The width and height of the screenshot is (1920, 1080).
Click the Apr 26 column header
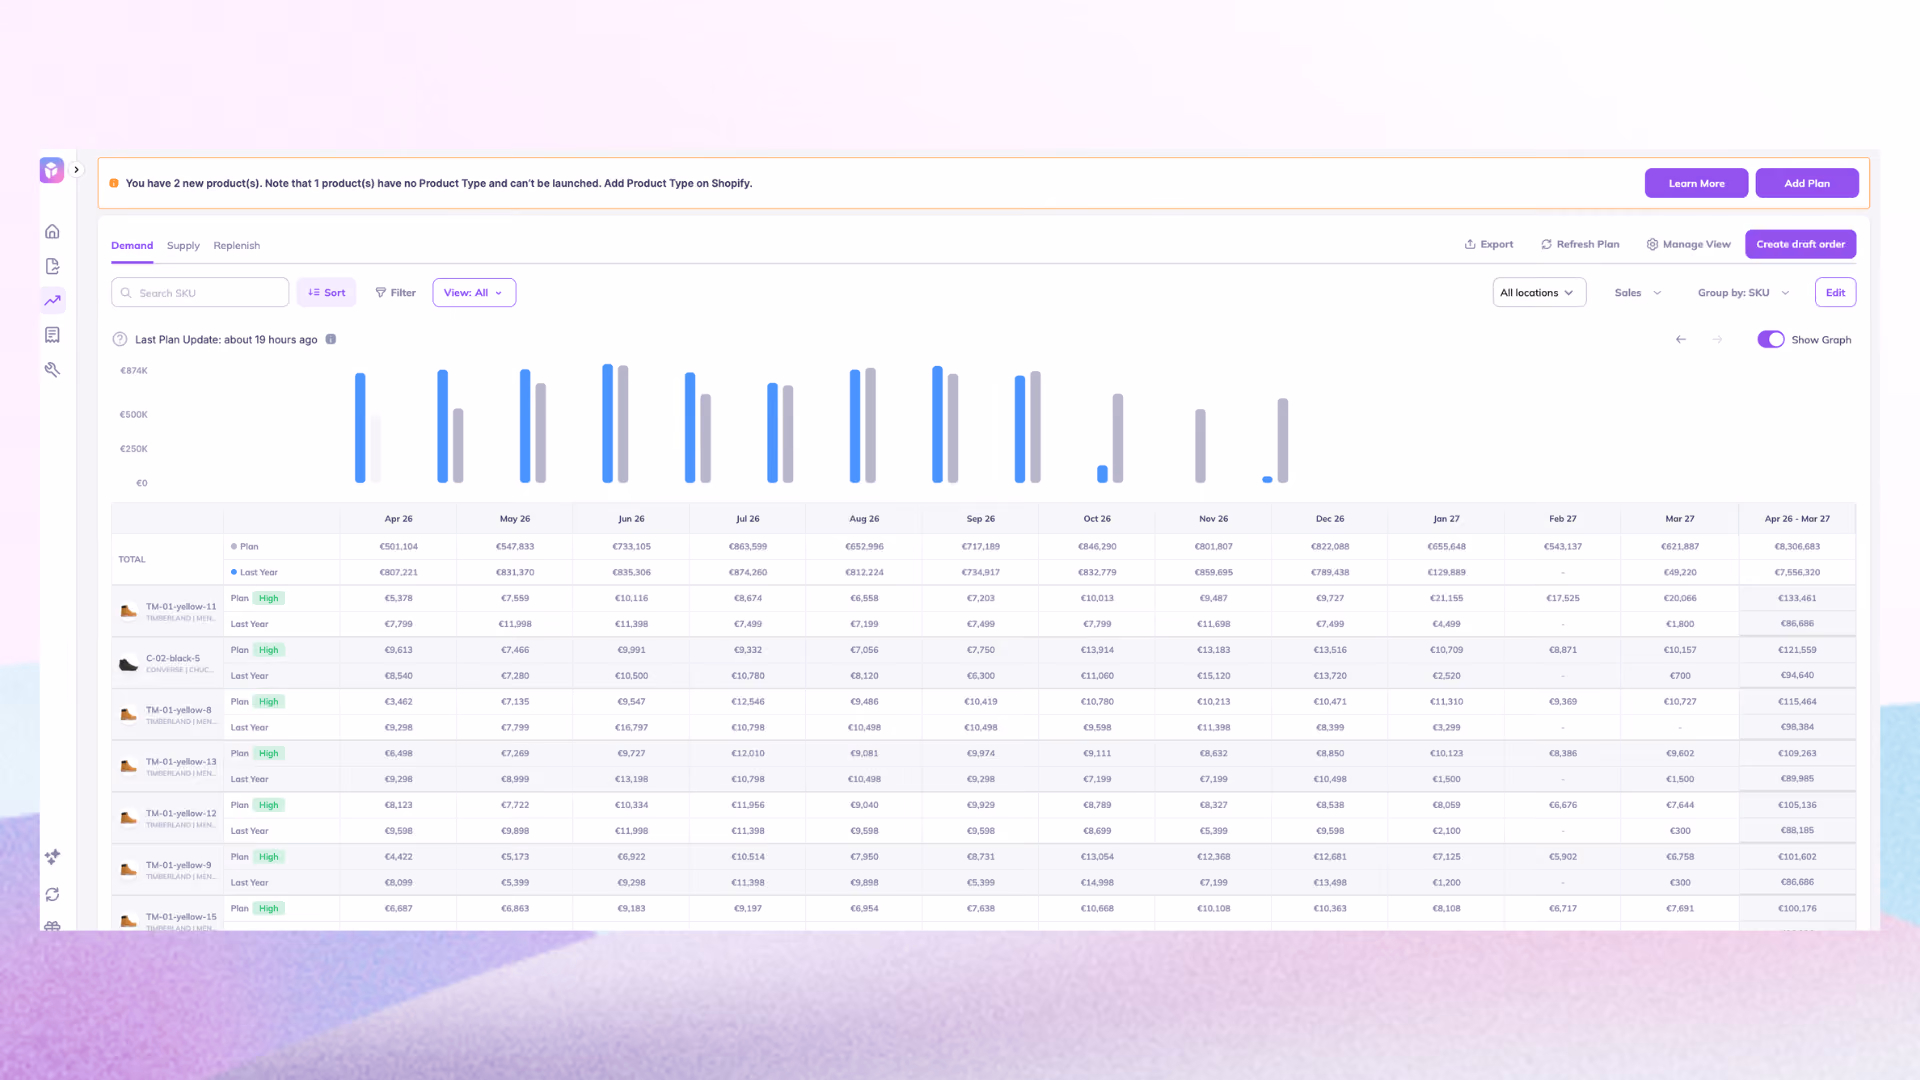point(398,519)
